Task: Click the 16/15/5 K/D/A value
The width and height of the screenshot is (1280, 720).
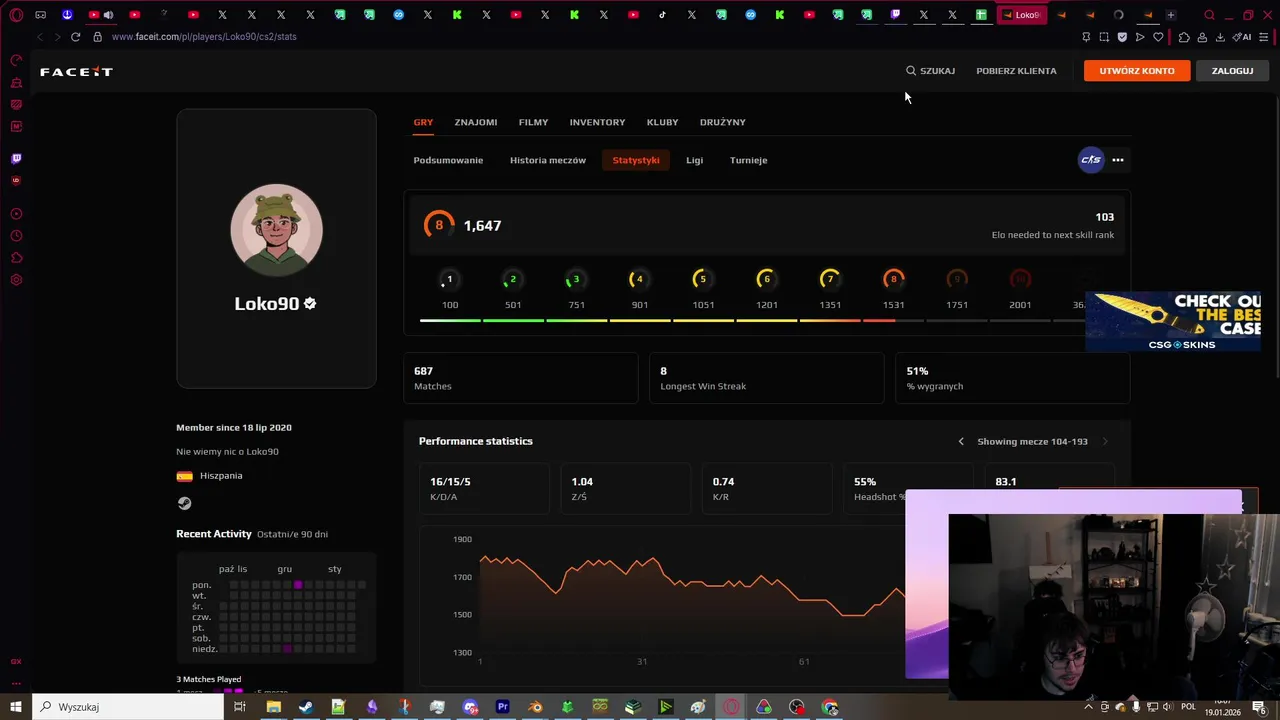Action: coord(450,482)
